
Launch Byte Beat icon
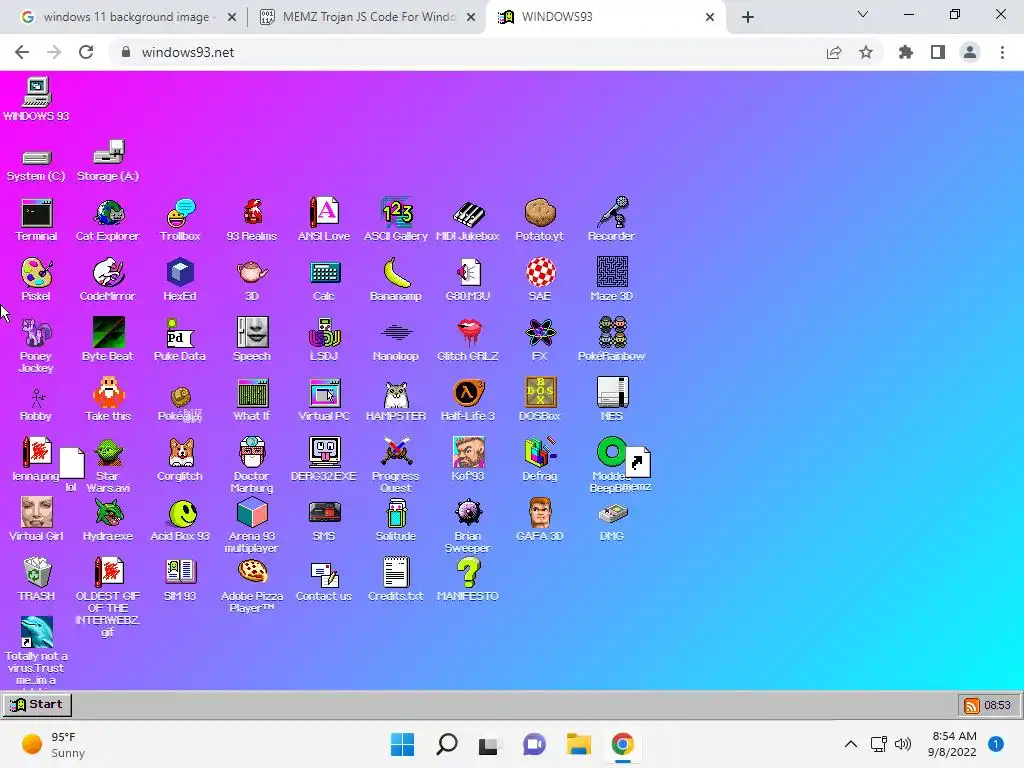tap(108, 340)
